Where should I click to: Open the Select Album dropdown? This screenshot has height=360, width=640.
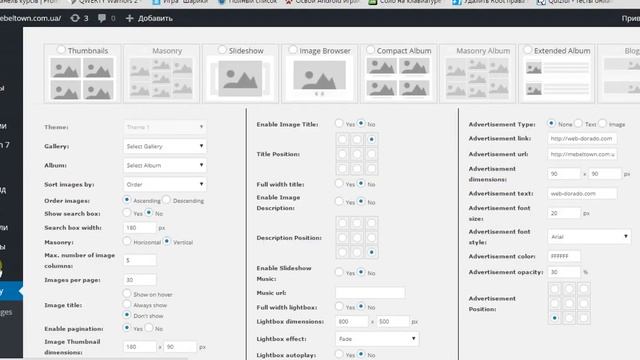coord(165,165)
